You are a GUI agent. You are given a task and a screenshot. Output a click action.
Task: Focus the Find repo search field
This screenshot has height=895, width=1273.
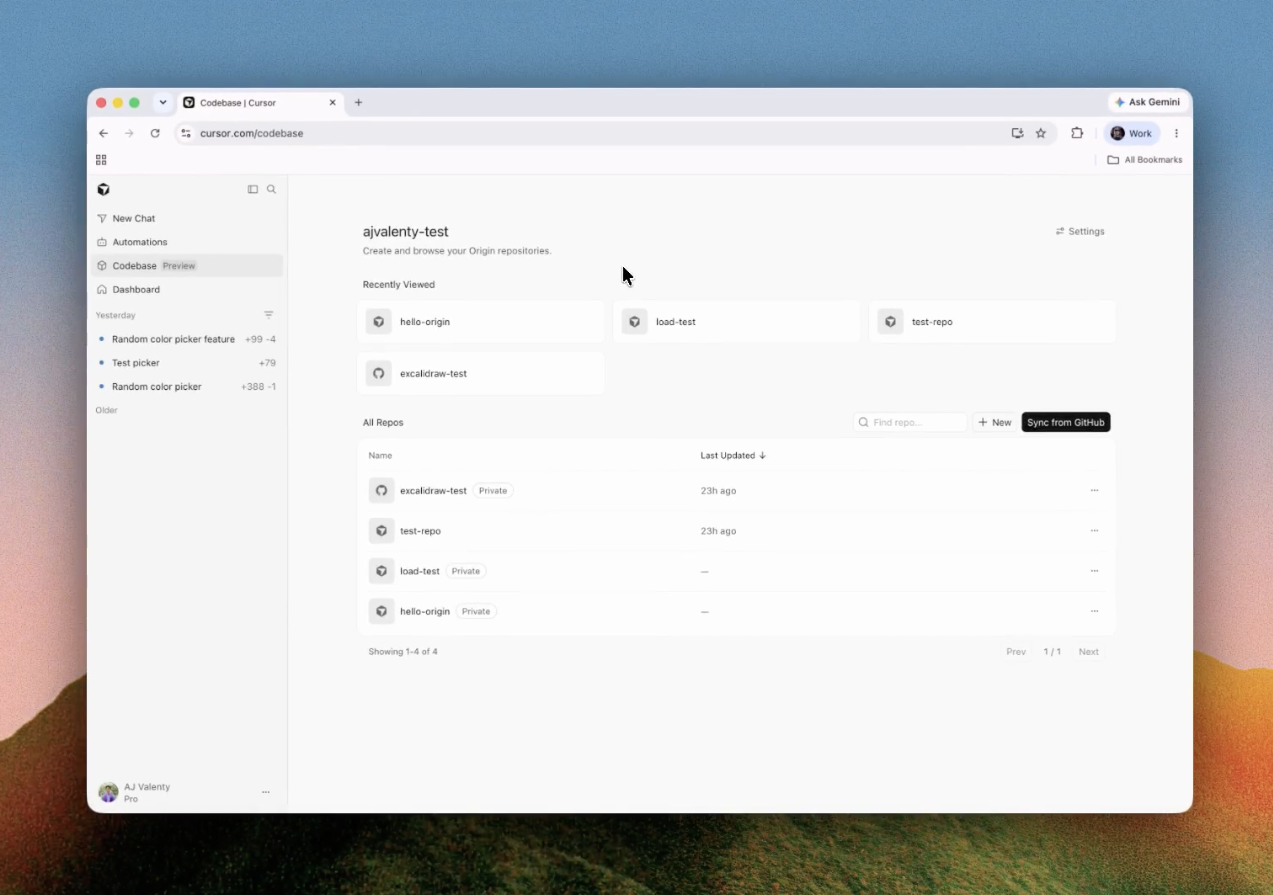click(911, 423)
